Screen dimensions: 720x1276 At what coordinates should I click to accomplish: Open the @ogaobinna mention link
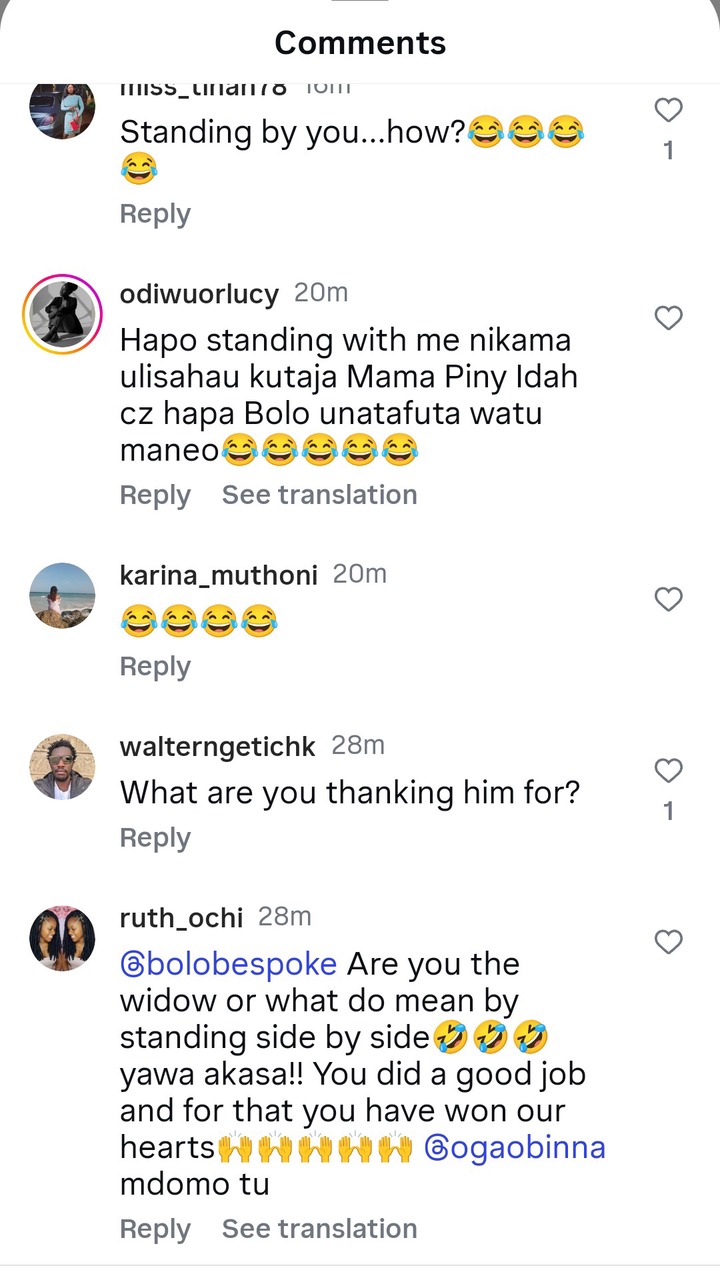516,1147
